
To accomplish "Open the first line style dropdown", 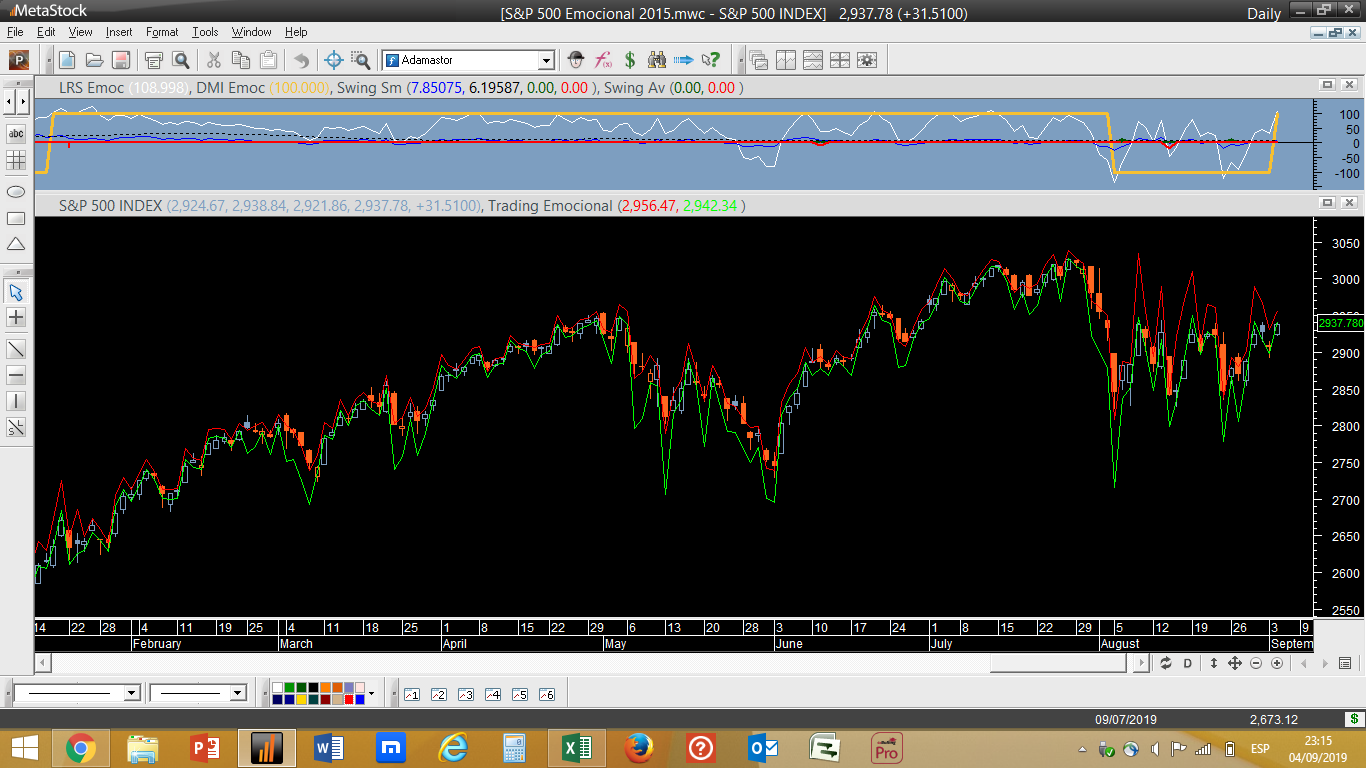I will click(131, 693).
